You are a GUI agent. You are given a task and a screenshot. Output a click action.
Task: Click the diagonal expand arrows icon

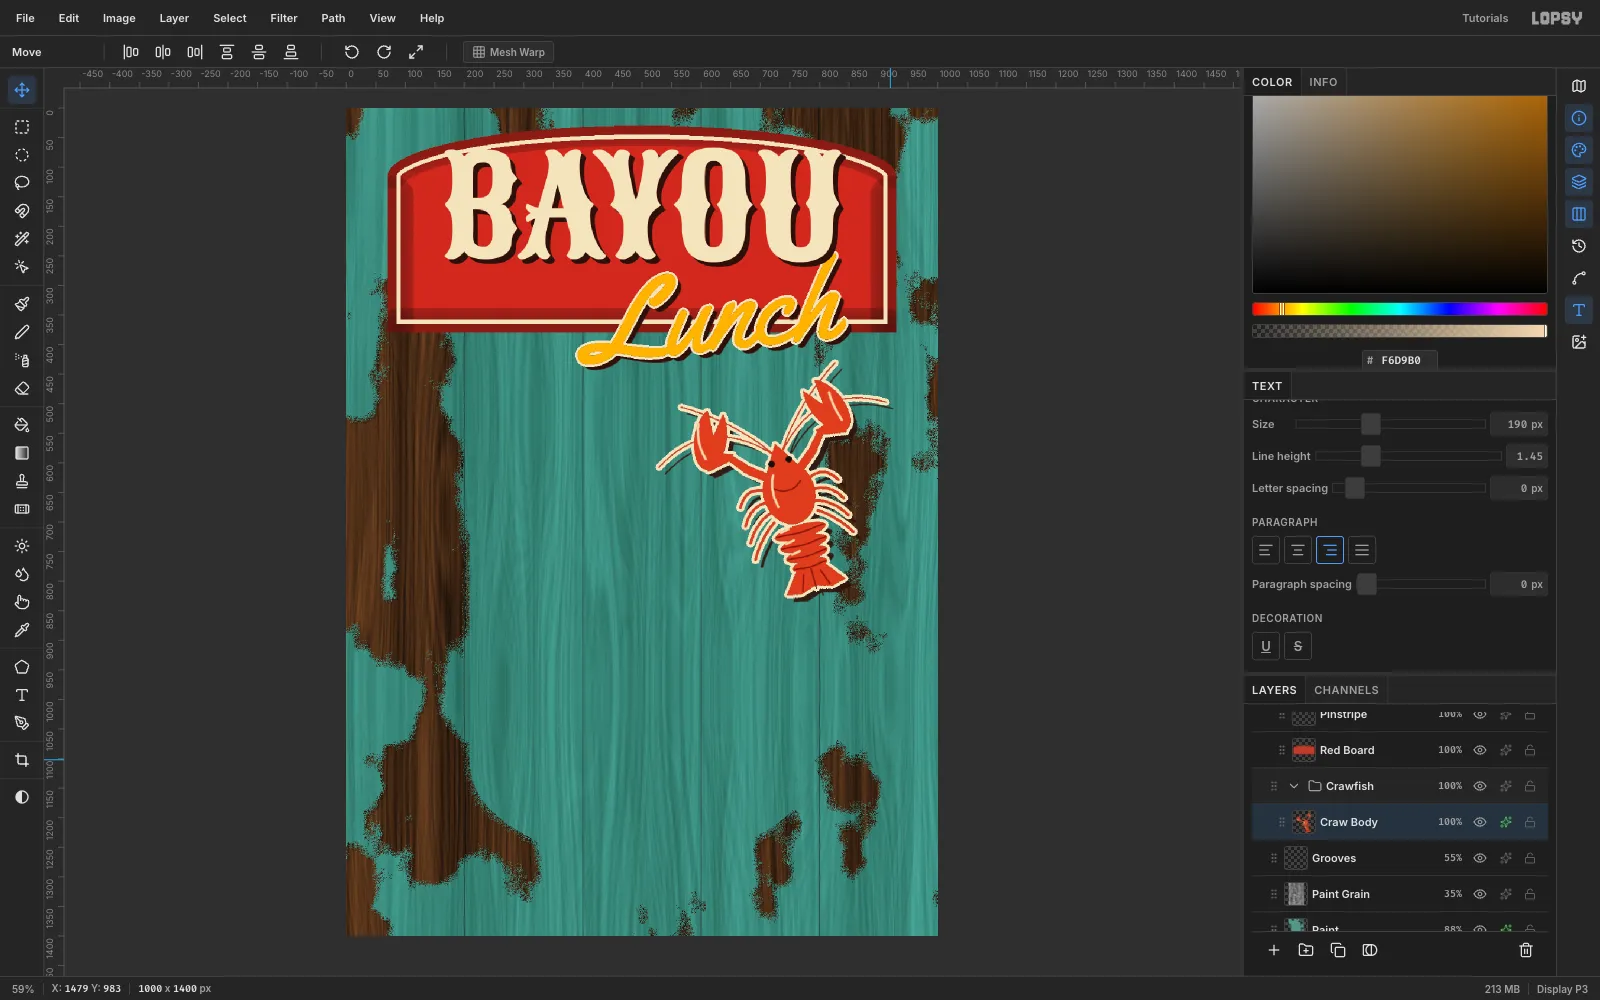coord(416,52)
